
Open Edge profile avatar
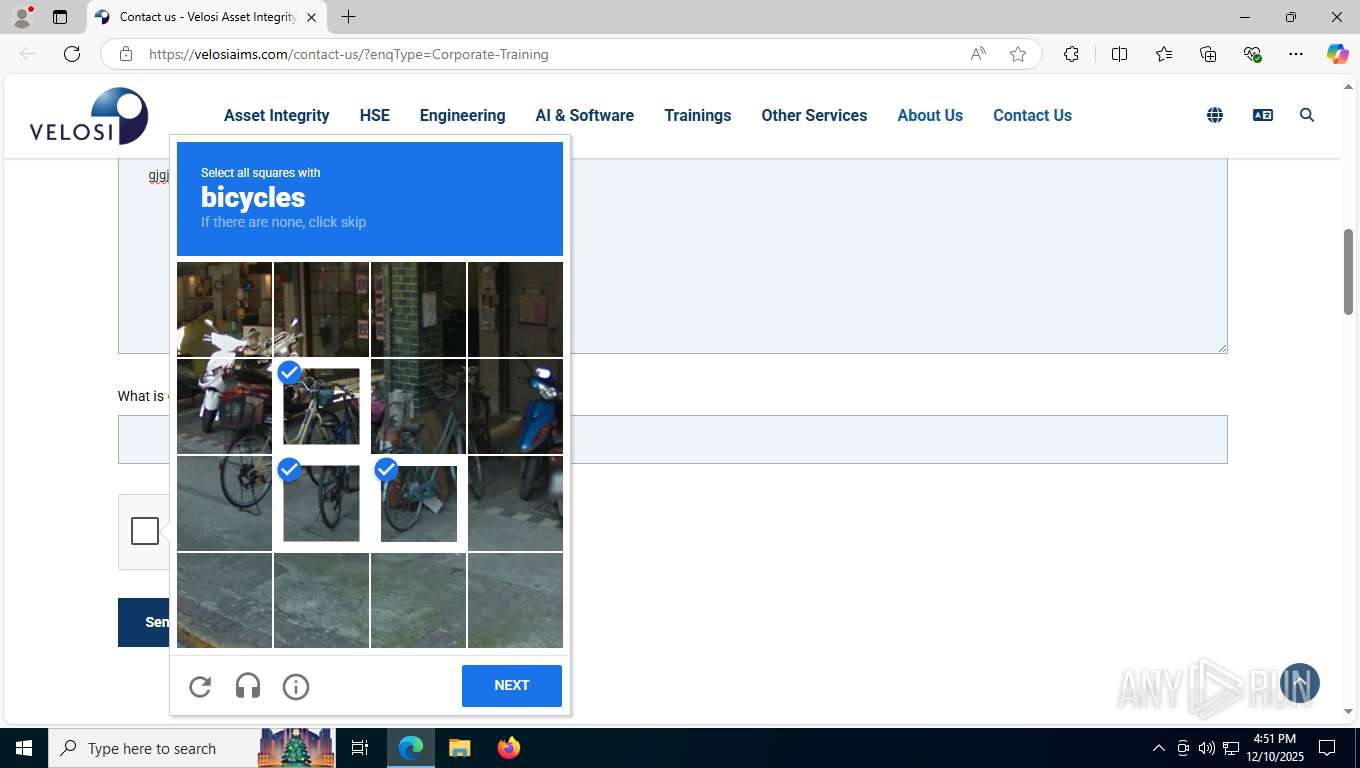[22, 17]
